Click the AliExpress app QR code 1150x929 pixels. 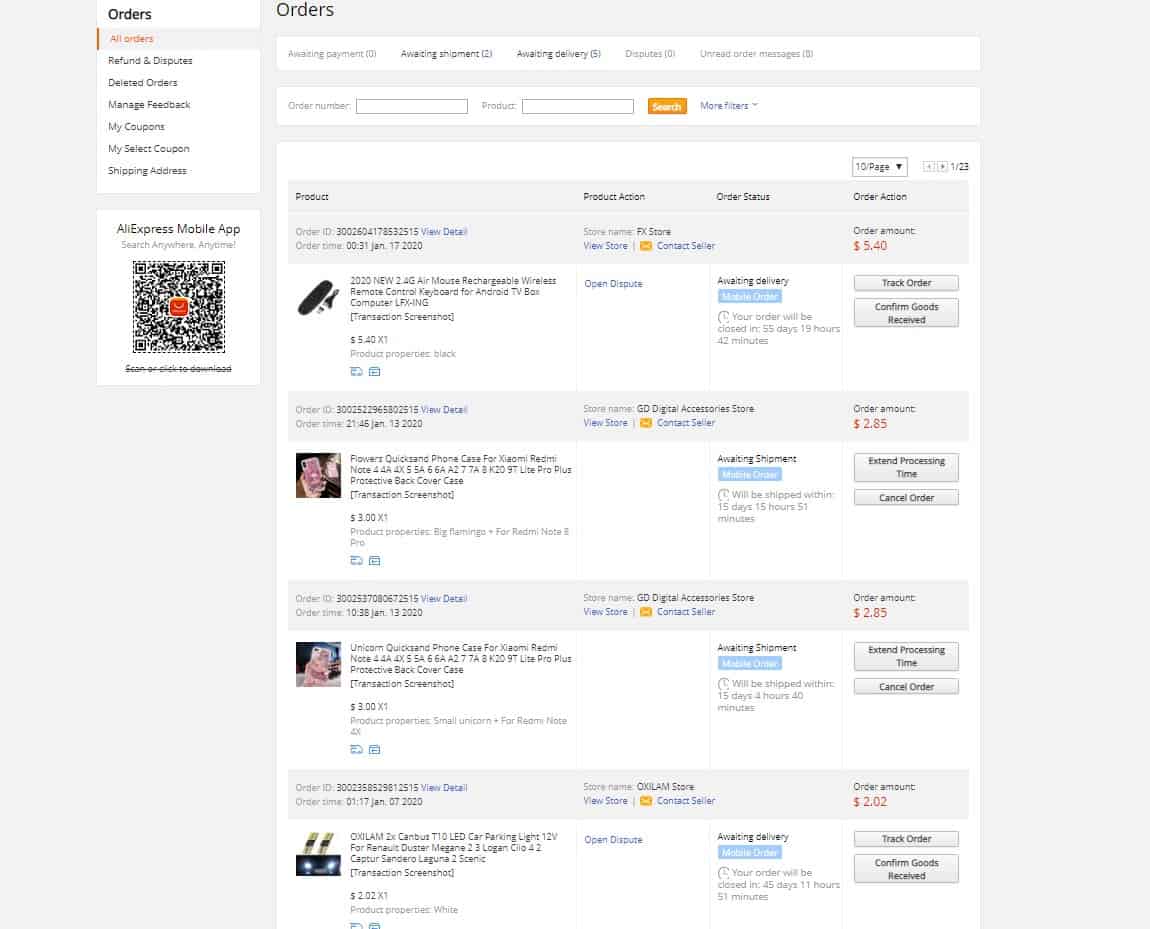[179, 307]
